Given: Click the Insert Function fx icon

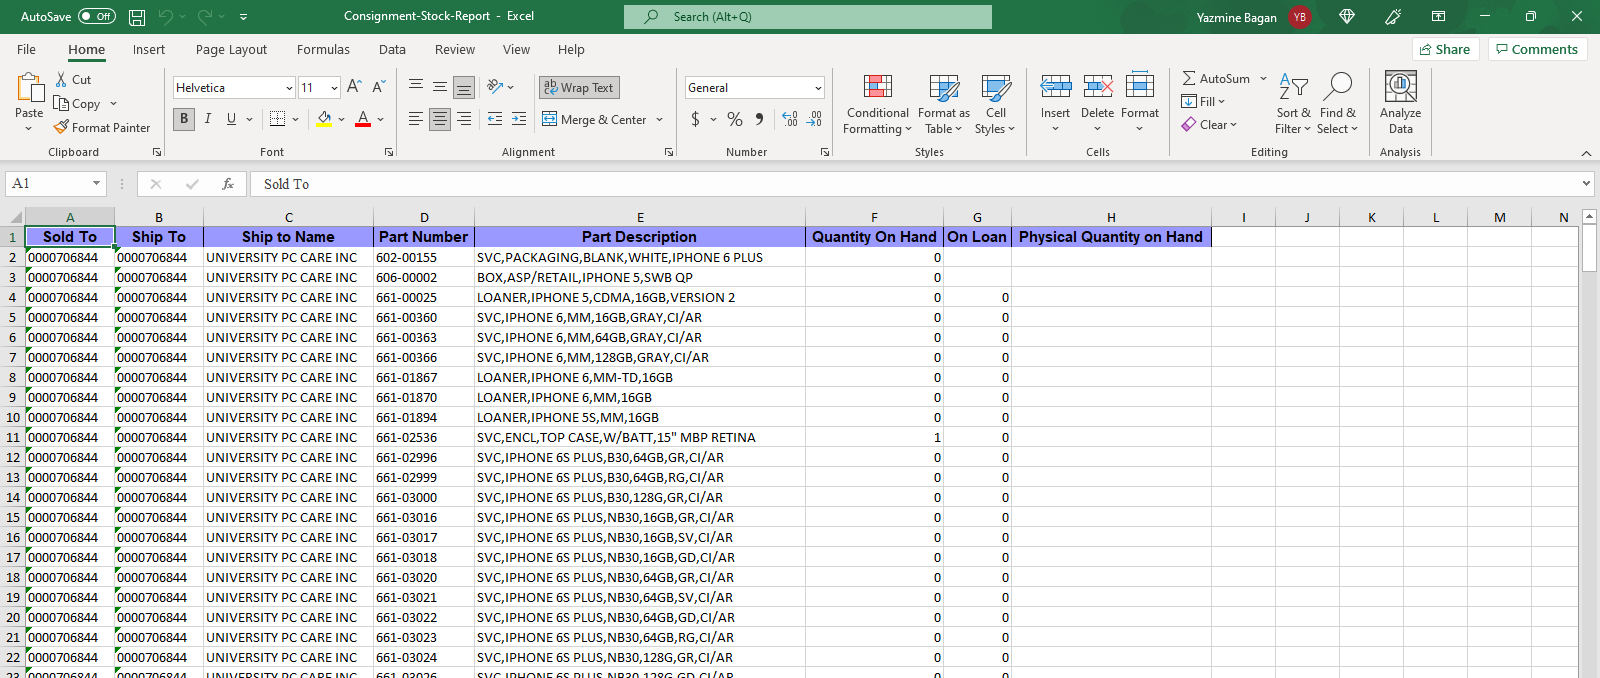Looking at the screenshot, I should click(x=228, y=184).
